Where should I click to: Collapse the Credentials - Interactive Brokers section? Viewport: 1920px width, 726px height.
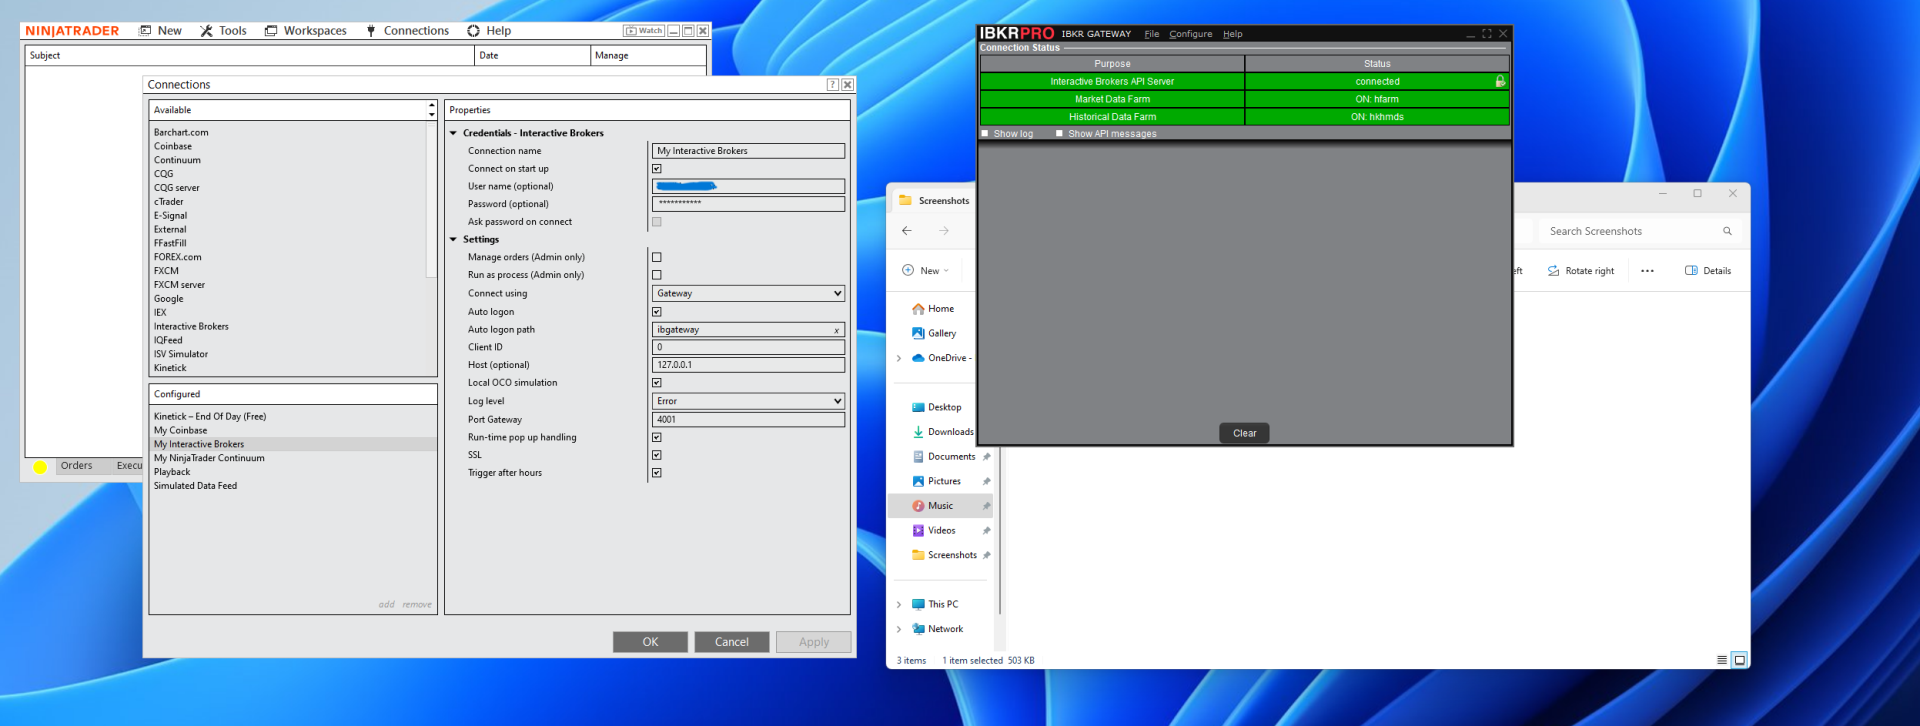coord(453,133)
